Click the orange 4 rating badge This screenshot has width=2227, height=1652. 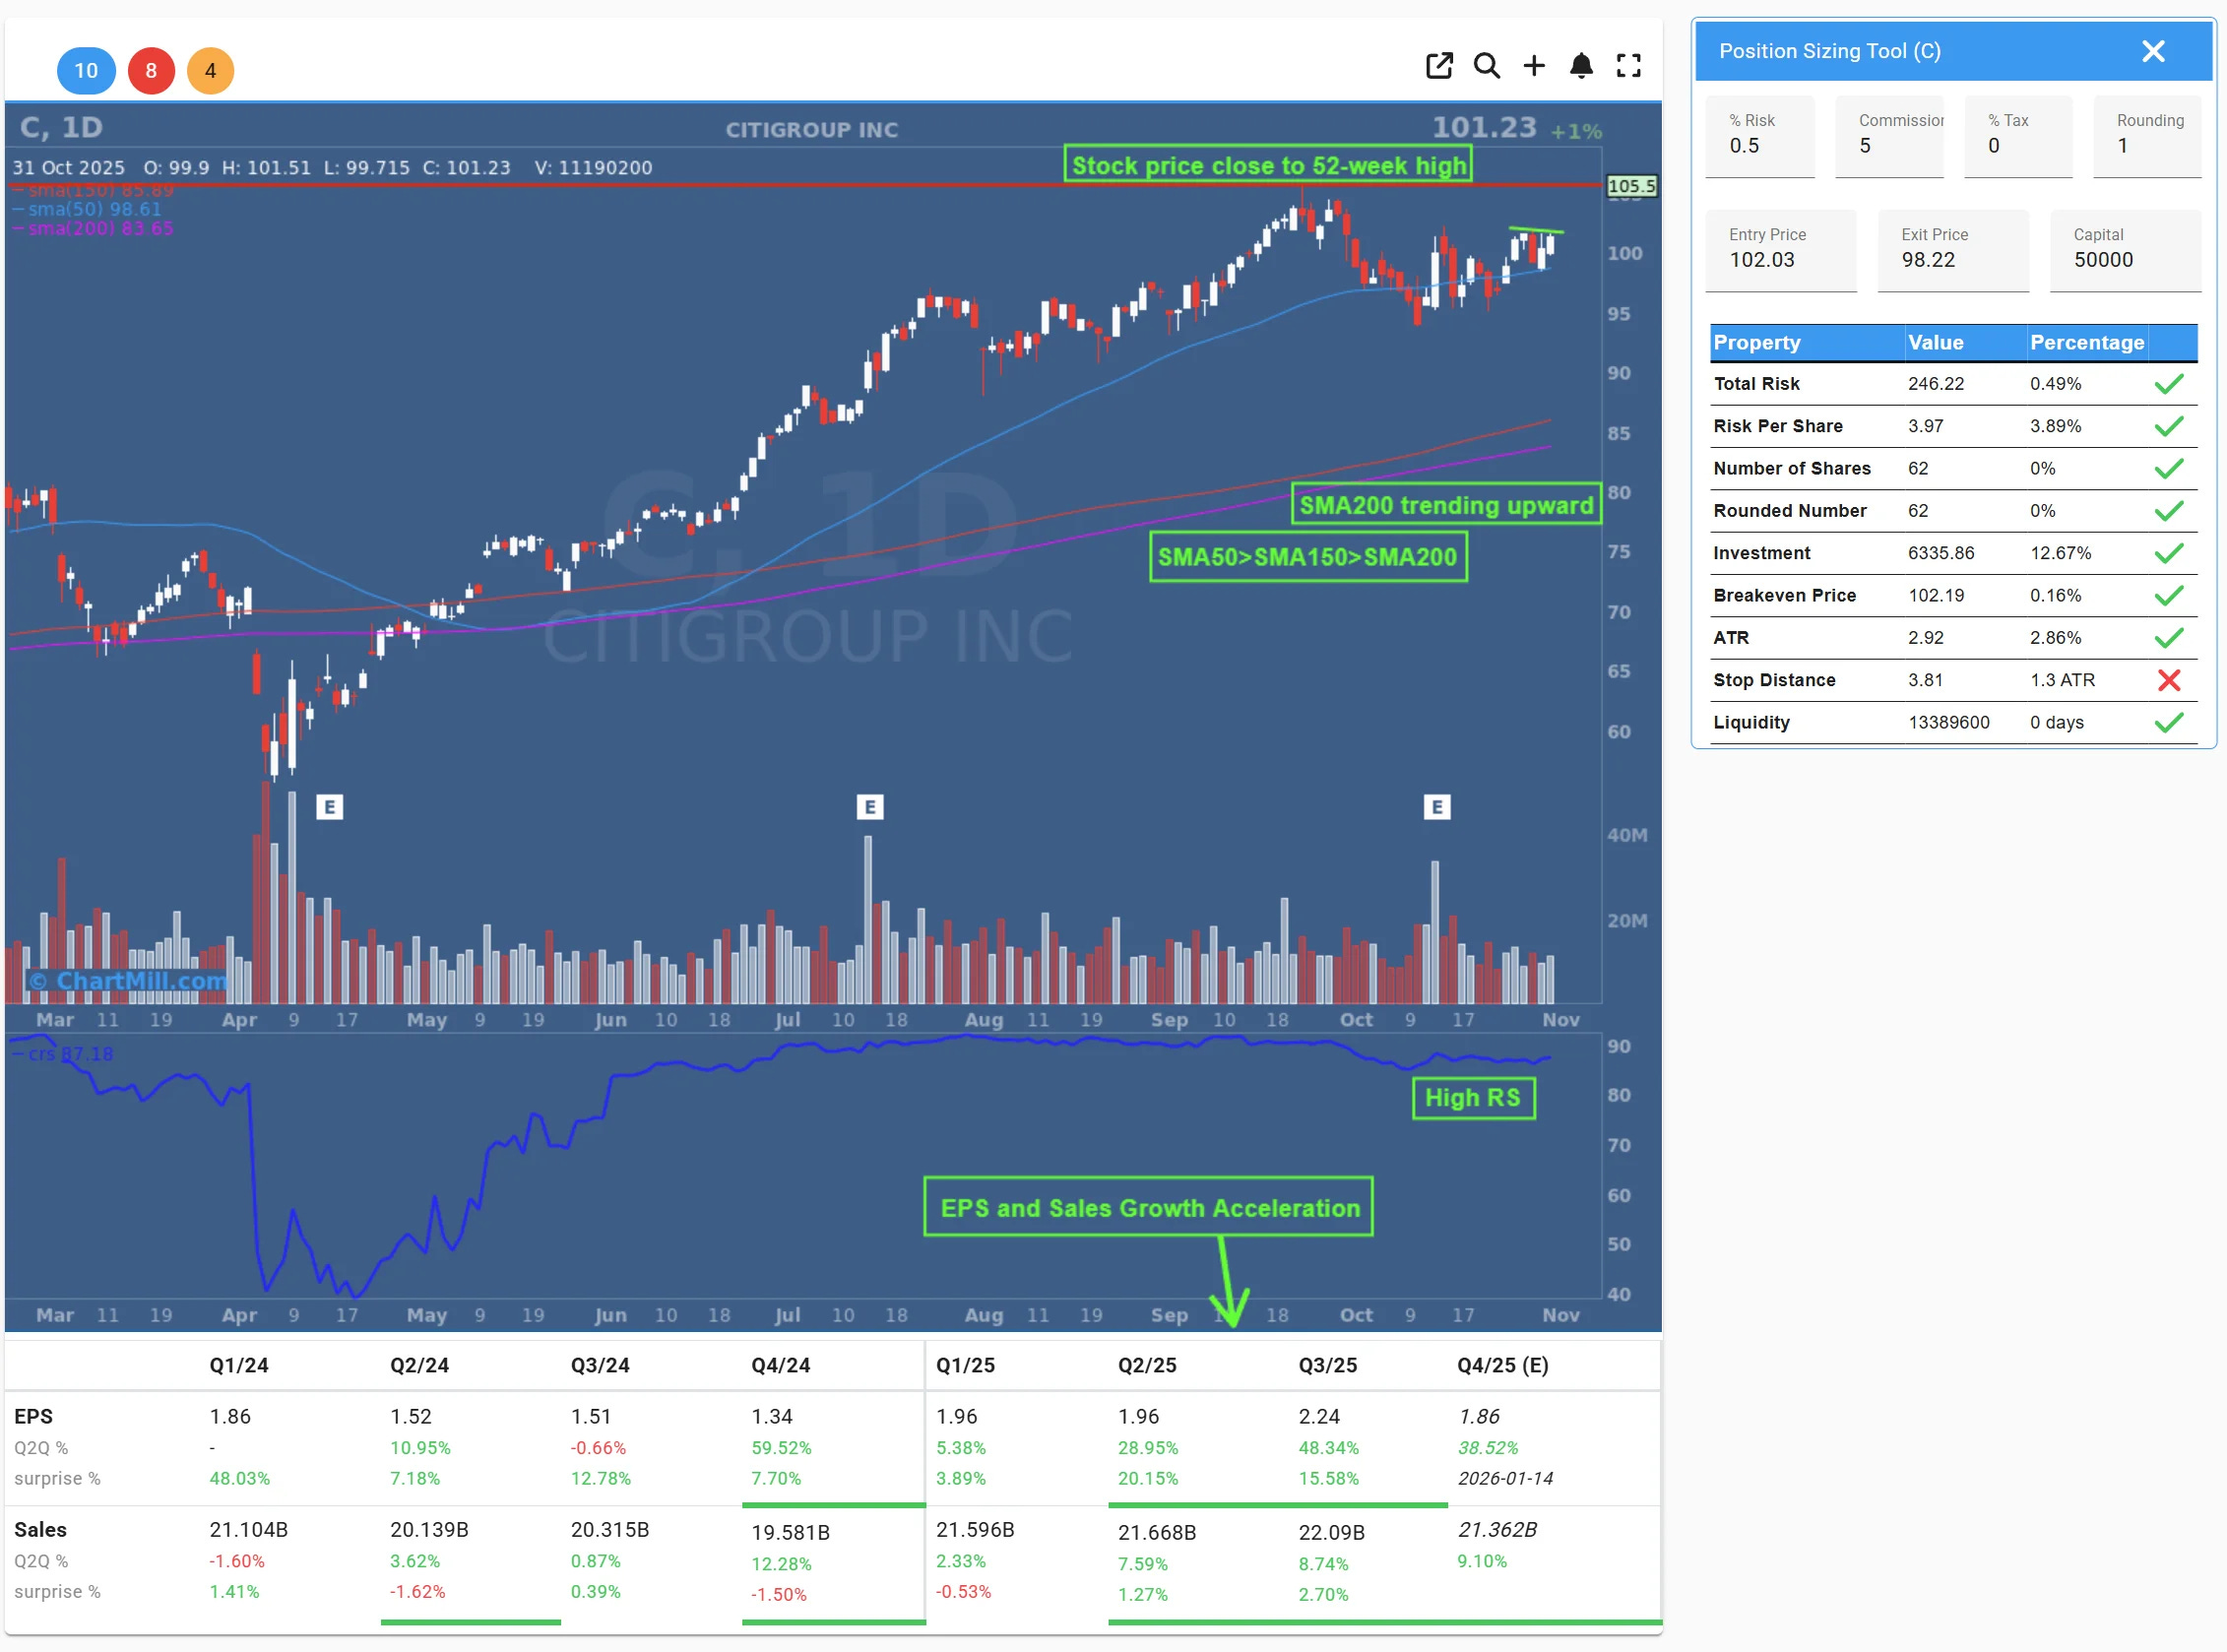(x=210, y=71)
